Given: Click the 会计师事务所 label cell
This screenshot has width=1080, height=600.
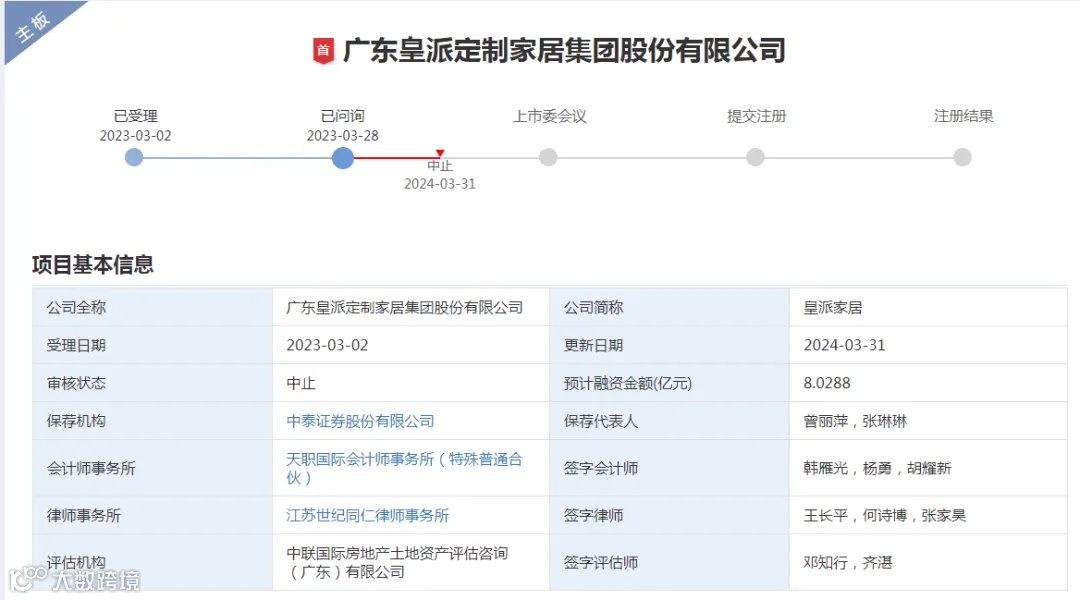Looking at the screenshot, I should click(152, 468).
